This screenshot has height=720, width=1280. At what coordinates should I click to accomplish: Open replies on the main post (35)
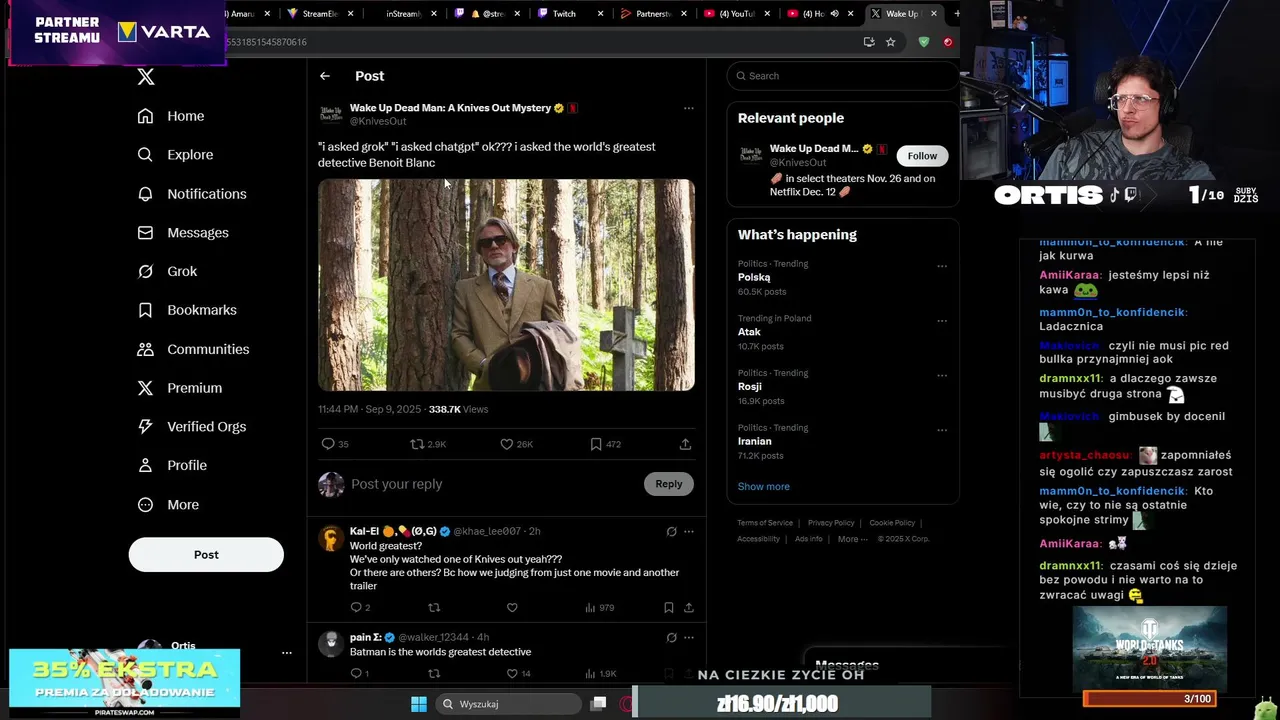(334, 444)
